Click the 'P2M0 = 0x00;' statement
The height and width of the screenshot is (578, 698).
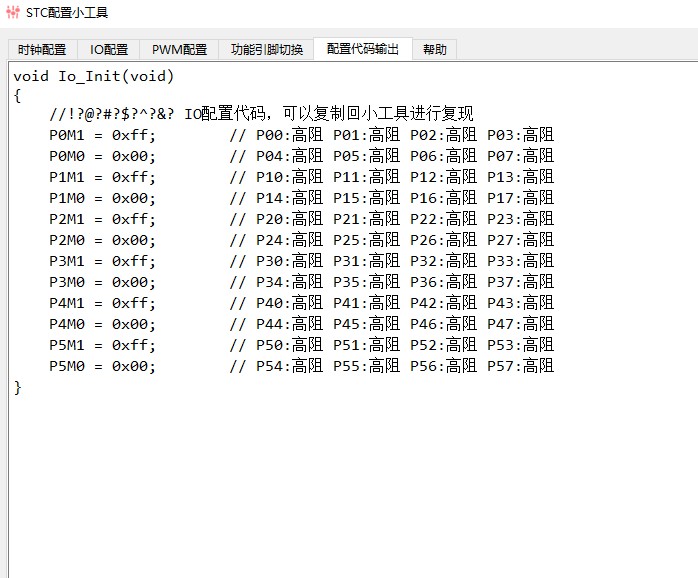102,240
